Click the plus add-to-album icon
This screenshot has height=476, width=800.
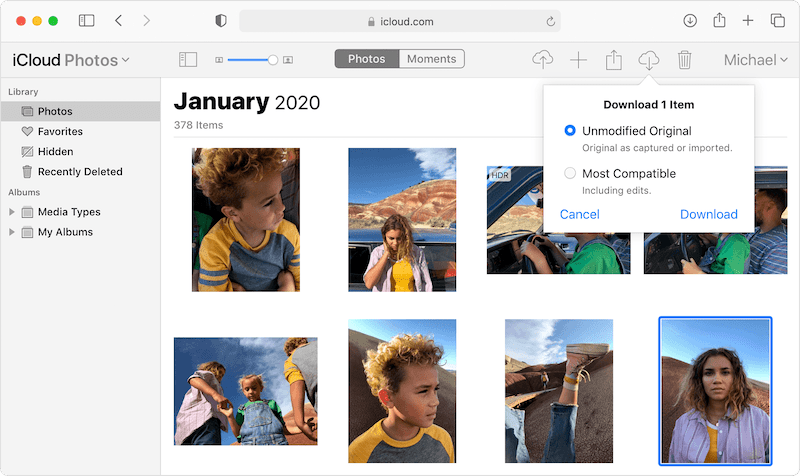[x=578, y=60]
